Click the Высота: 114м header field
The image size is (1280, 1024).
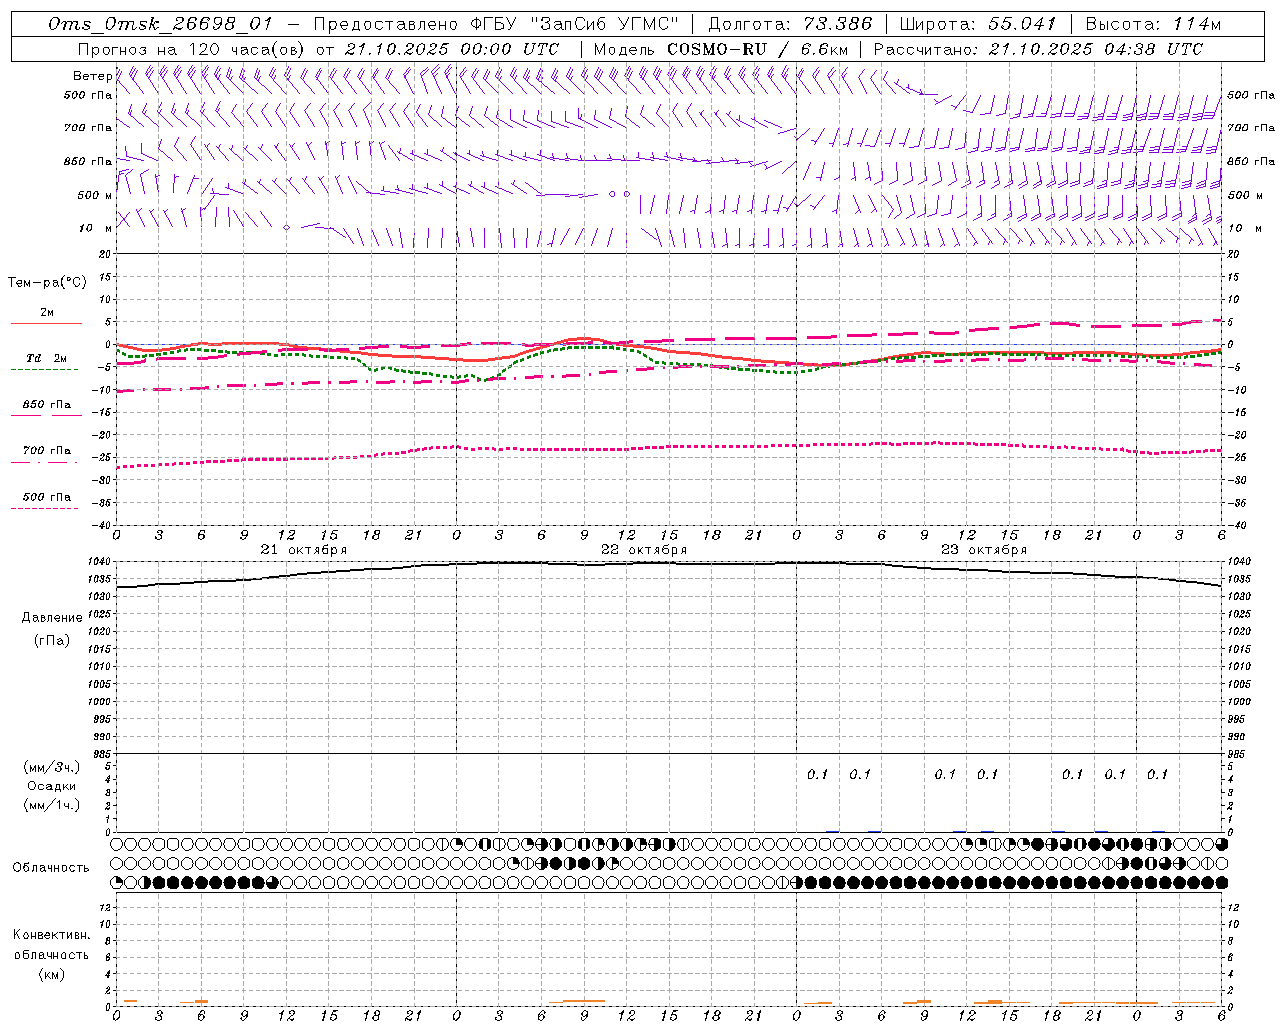click(1153, 24)
